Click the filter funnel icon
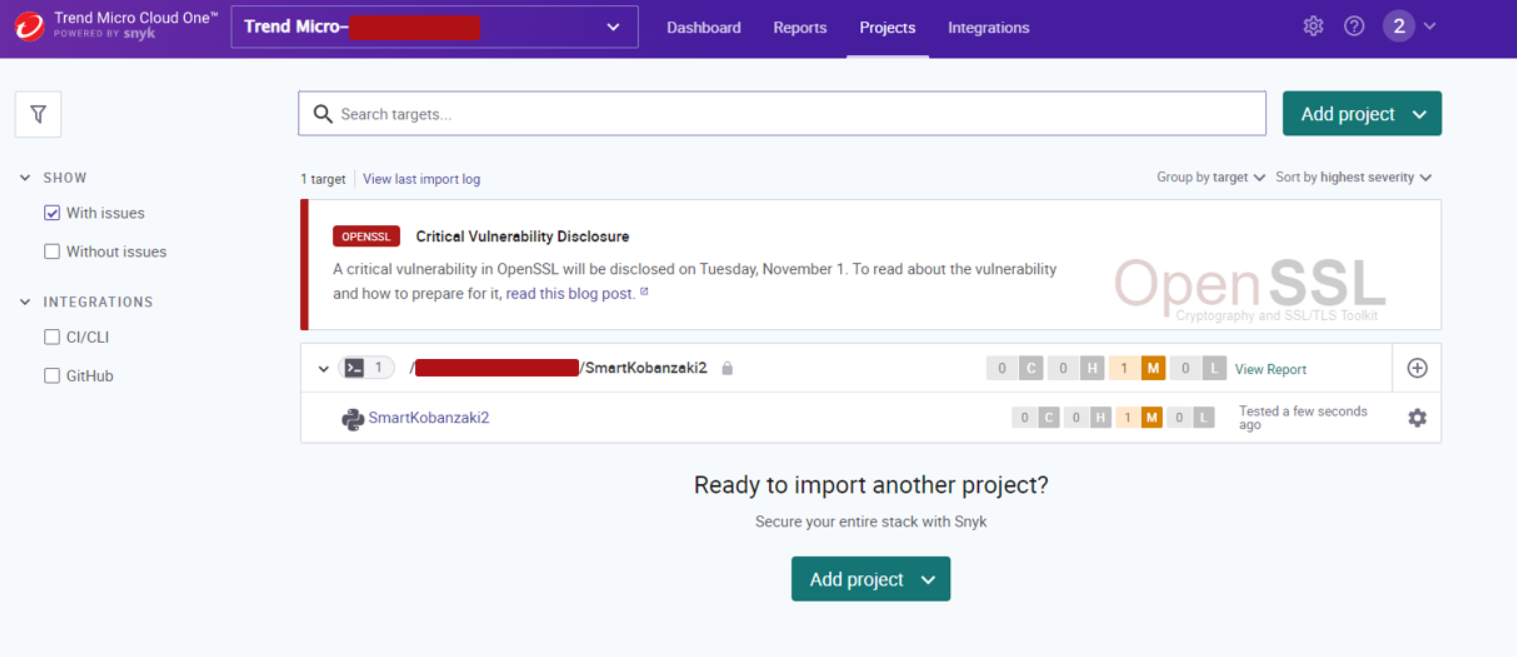This screenshot has height=657, width=1517. click(x=38, y=115)
